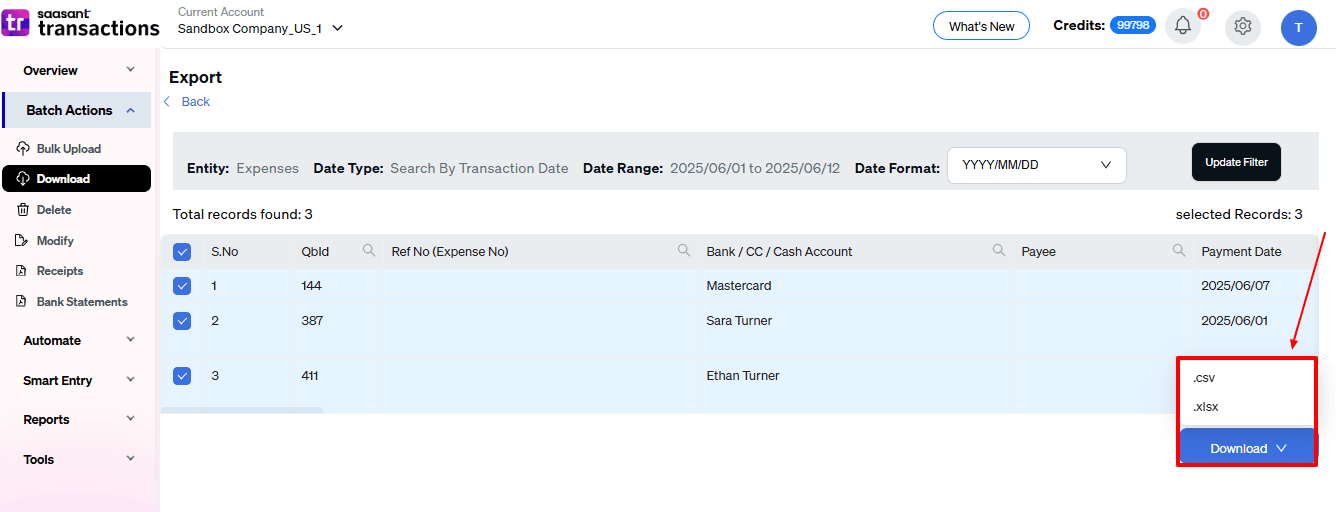Viewport: 1336px width, 512px height.
Task: Open the notifications bell
Action: (x=1183, y=26)
